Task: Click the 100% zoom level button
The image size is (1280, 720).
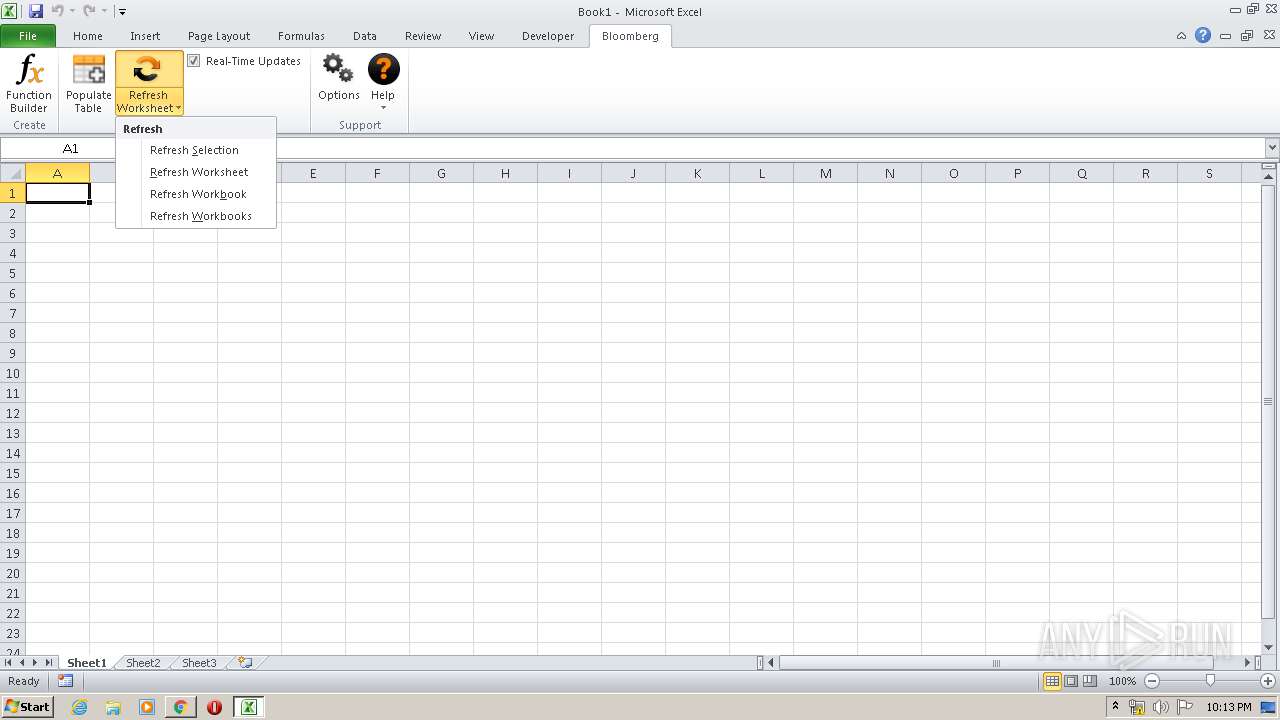Action: (x=1122, y=681)
